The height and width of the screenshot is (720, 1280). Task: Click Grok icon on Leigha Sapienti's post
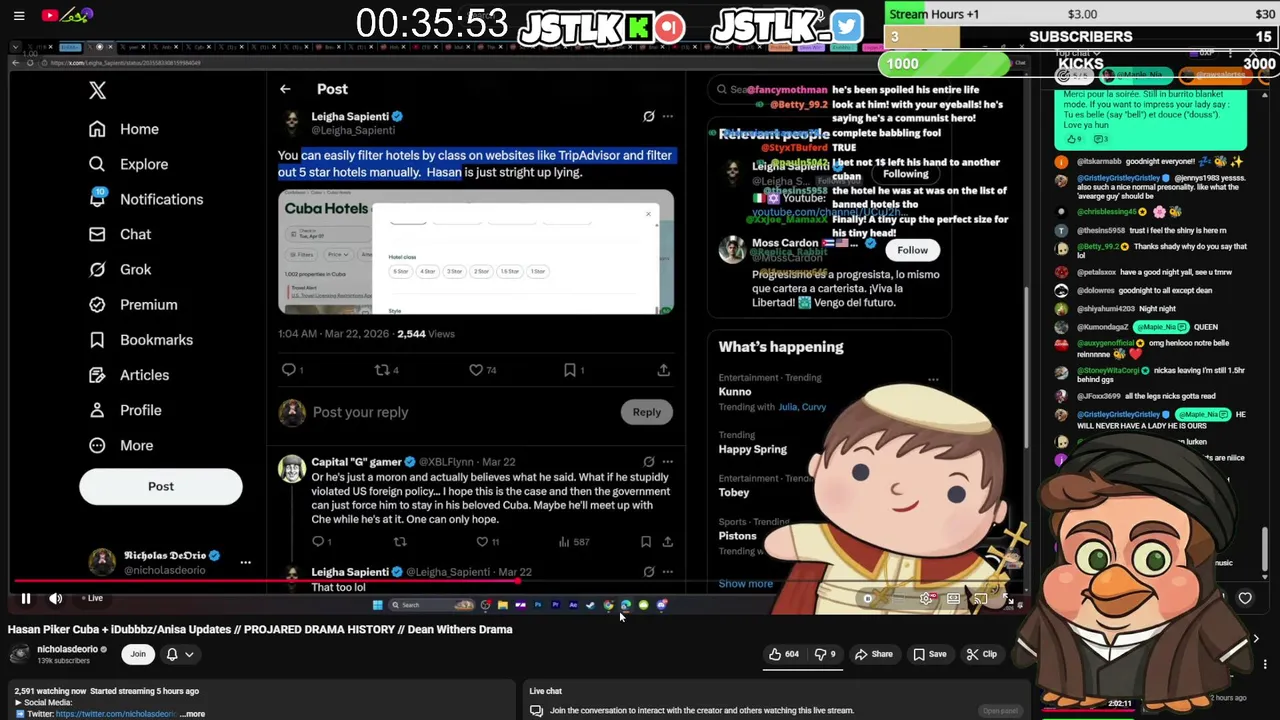coord(648,117)
